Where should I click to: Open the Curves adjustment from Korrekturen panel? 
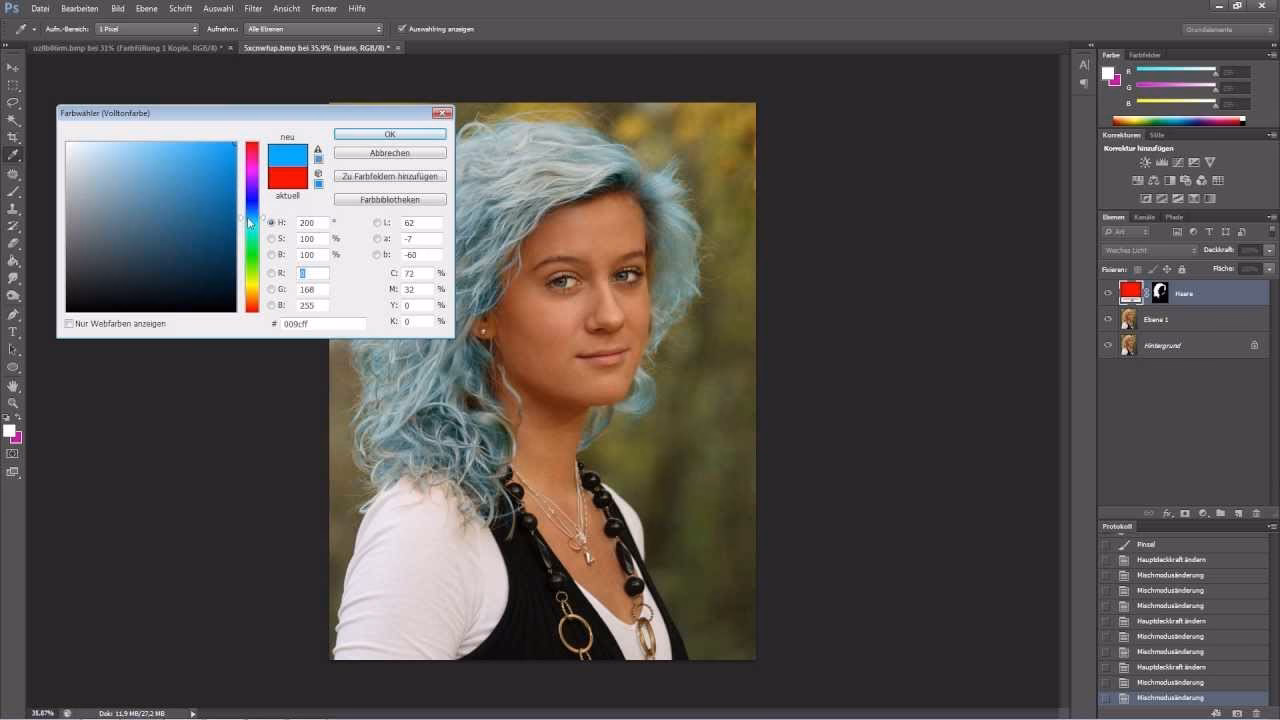1178,162
